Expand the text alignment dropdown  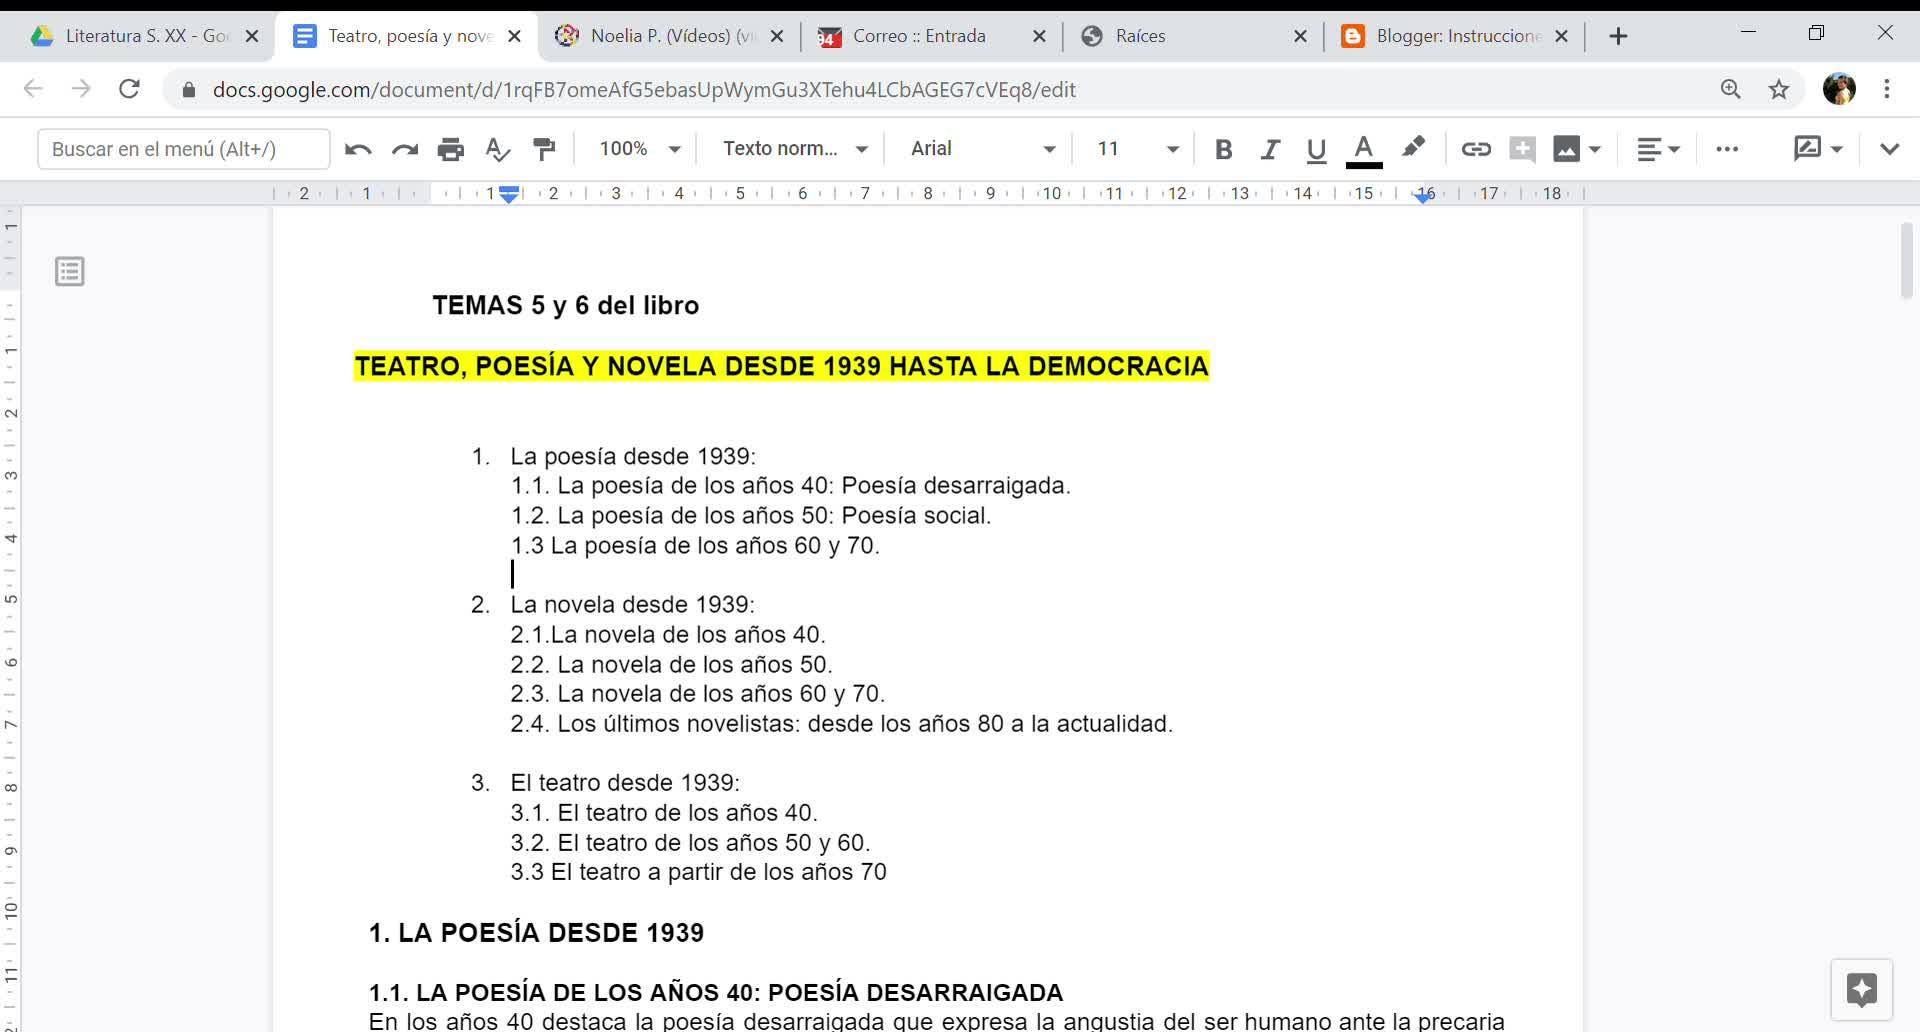click(1657, 149)
